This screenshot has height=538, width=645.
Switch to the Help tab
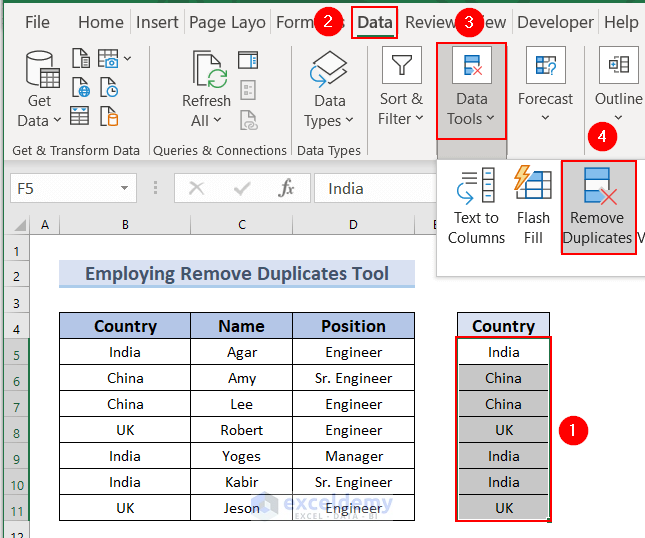coord(621,22)
